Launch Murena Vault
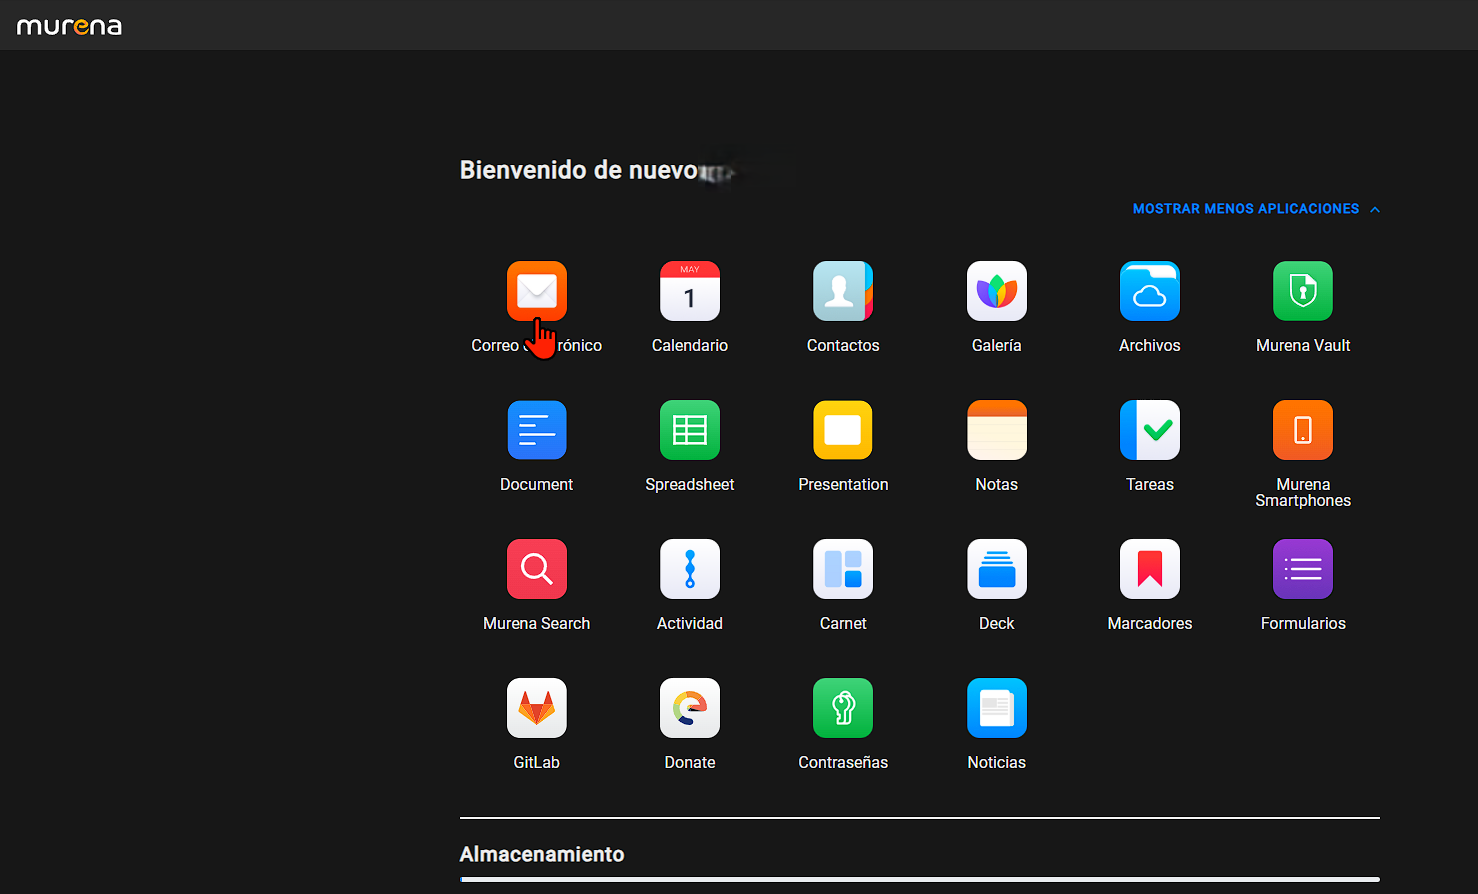1478x894 pixels. click(1302, 291)
